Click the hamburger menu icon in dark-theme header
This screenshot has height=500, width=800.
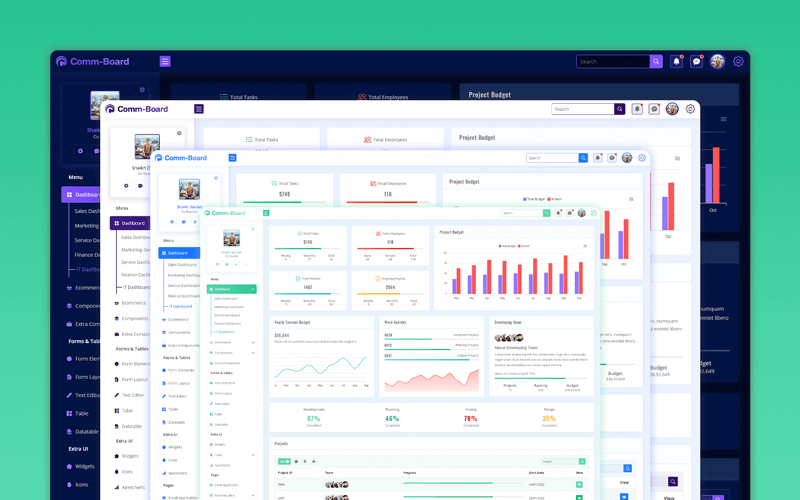click(x=165, y=61)
